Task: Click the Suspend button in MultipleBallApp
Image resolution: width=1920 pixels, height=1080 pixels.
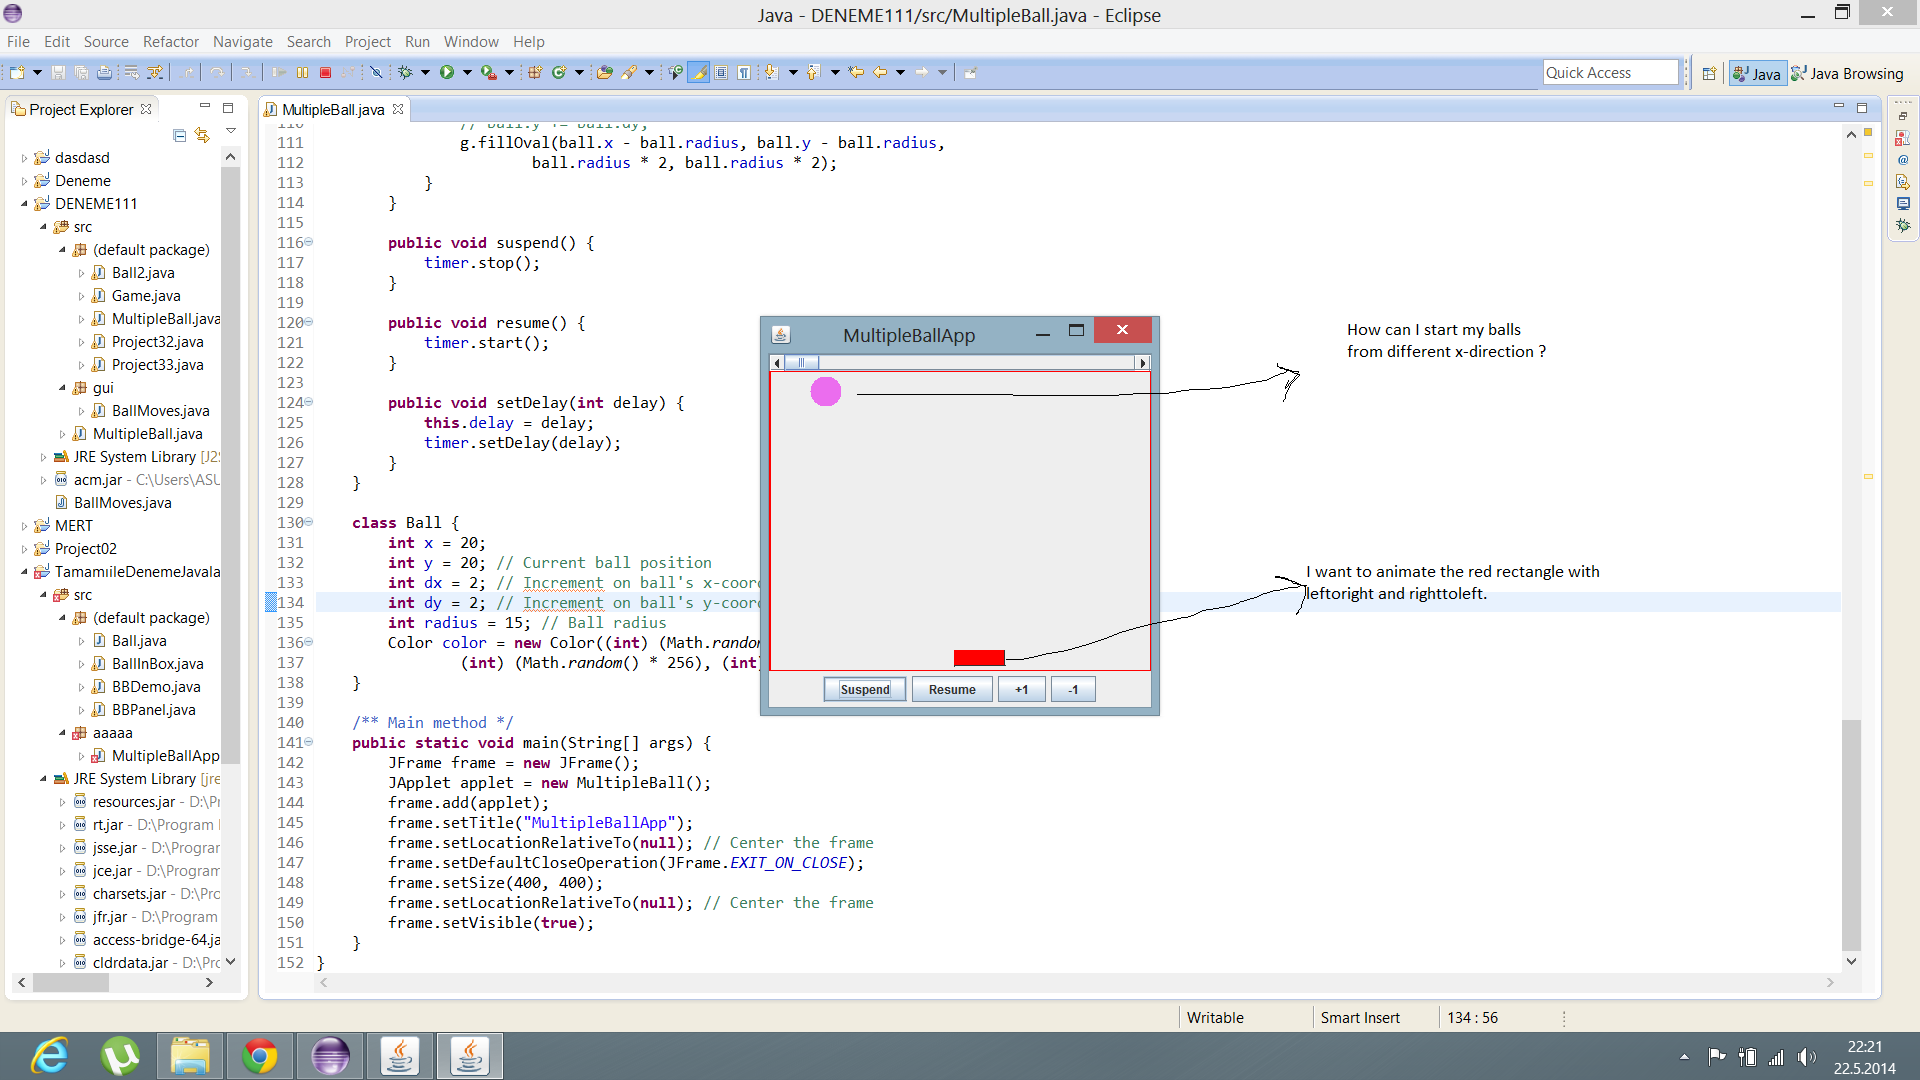Action: [865, 688]
